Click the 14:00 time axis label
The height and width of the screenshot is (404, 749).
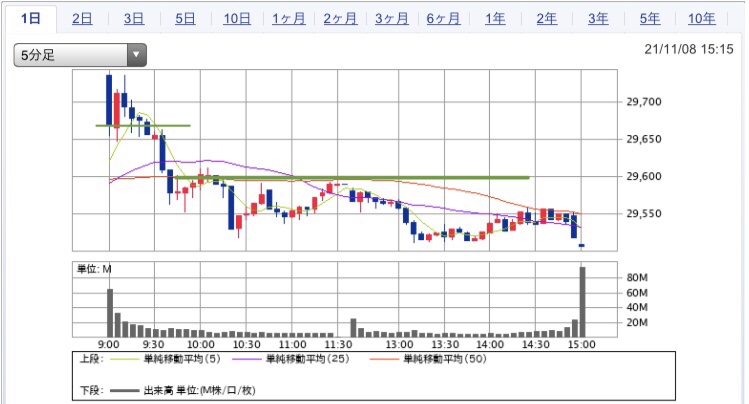490,344
